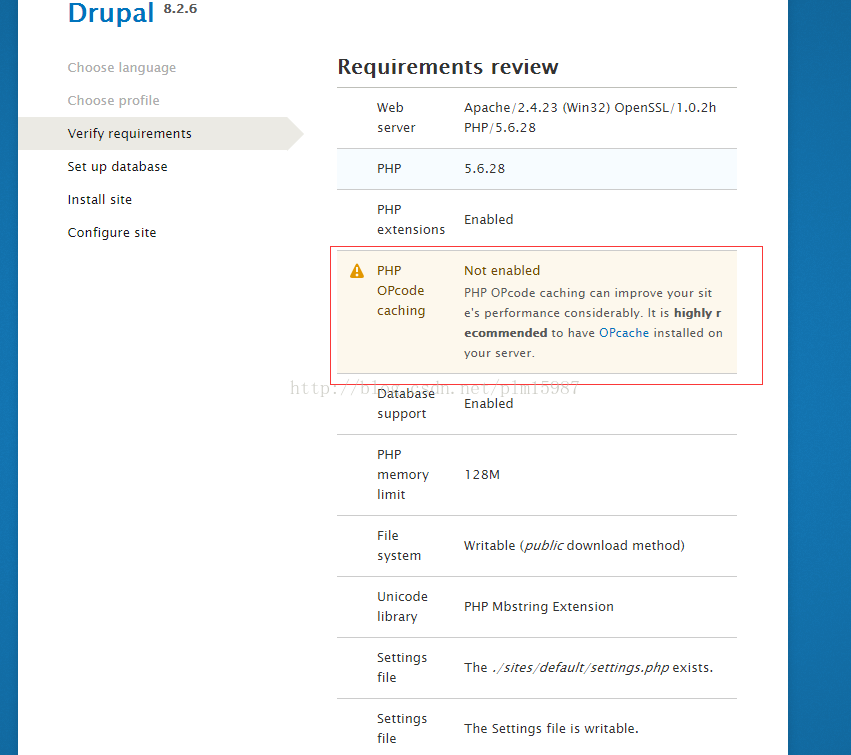Click the PHP label in highlighted row
This screenshot has width=851, height=755.
click(389, 169)
